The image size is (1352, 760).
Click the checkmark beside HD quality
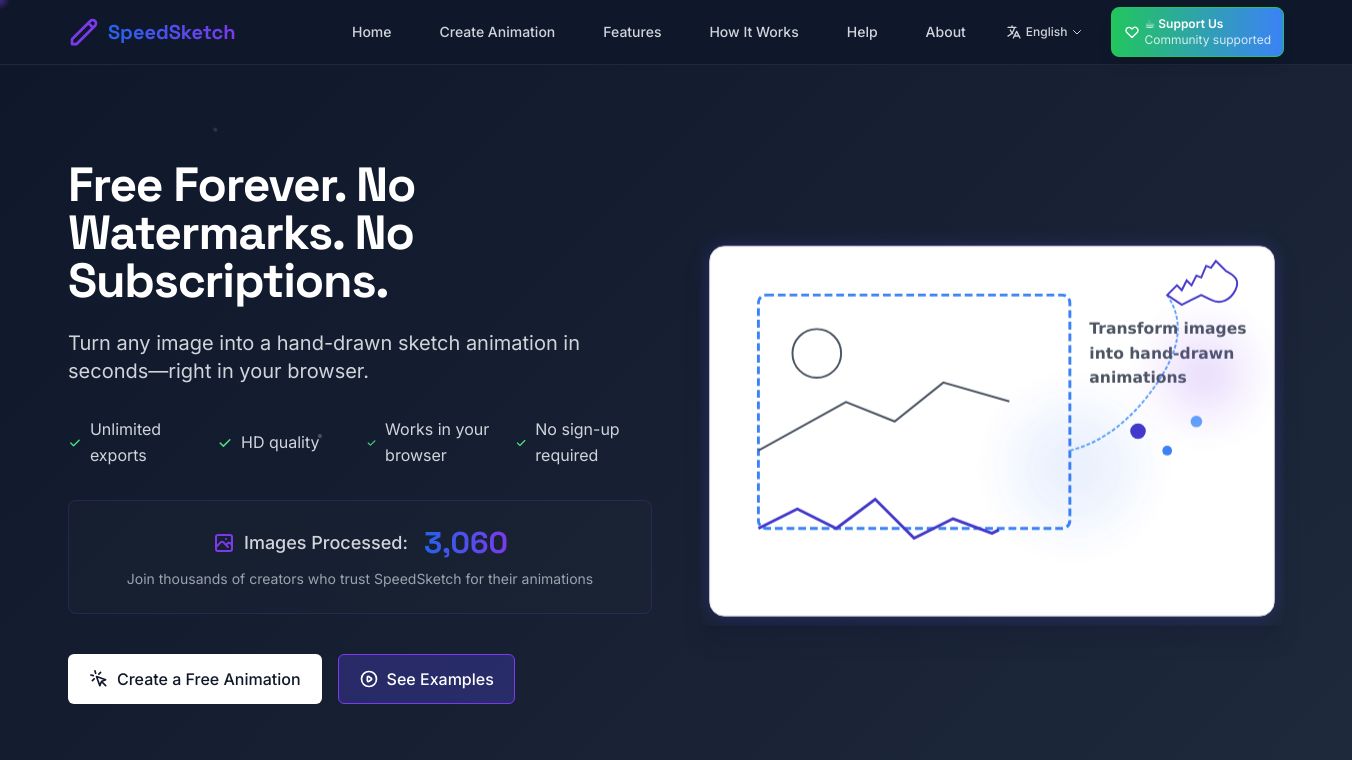225,442
